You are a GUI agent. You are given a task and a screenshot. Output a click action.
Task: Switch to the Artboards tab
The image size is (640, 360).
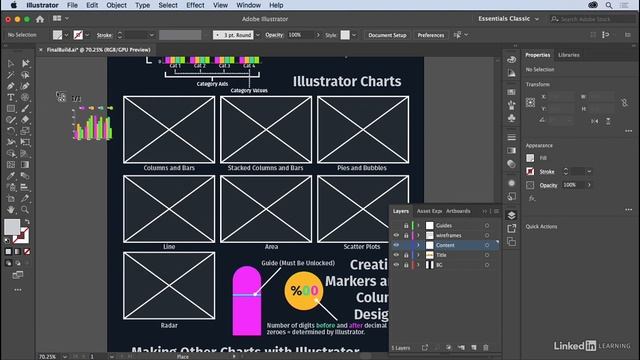click(458, 211)
